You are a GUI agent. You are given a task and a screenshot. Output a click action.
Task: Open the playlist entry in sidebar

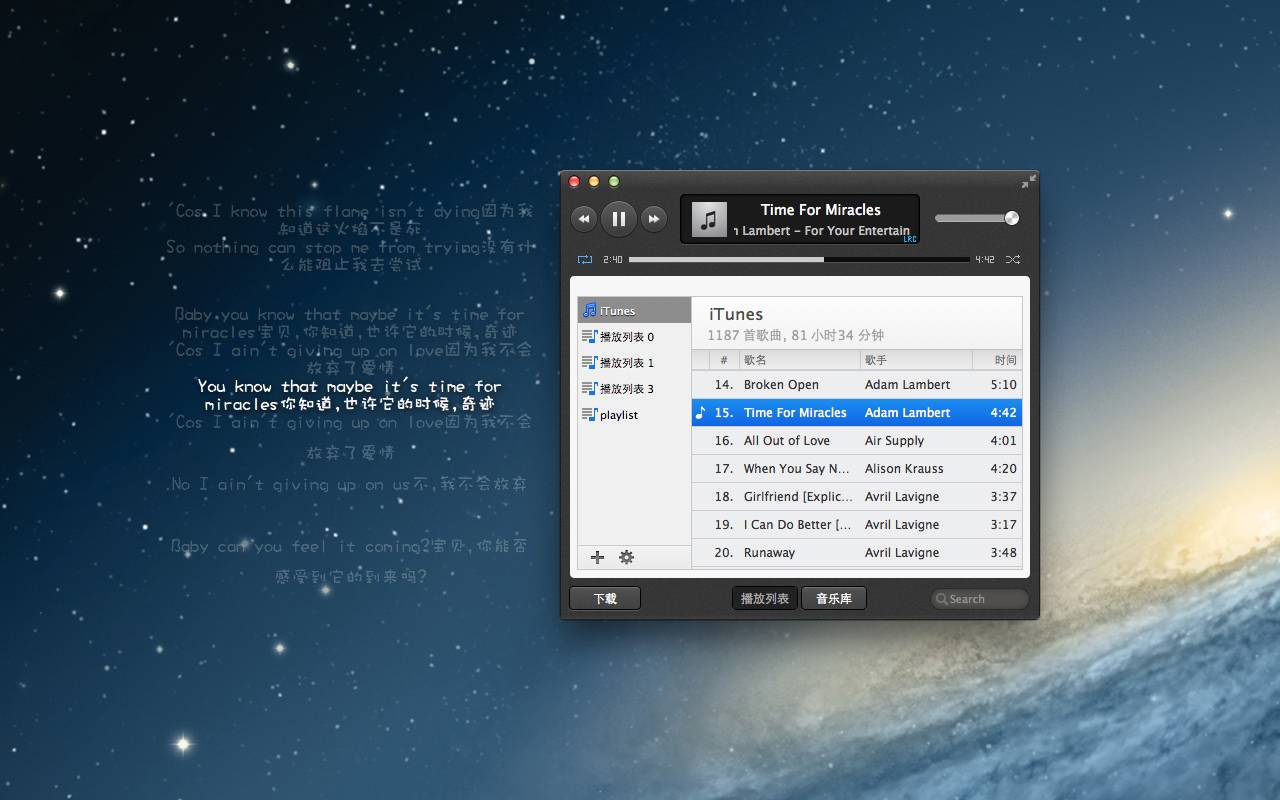[634, 414]
